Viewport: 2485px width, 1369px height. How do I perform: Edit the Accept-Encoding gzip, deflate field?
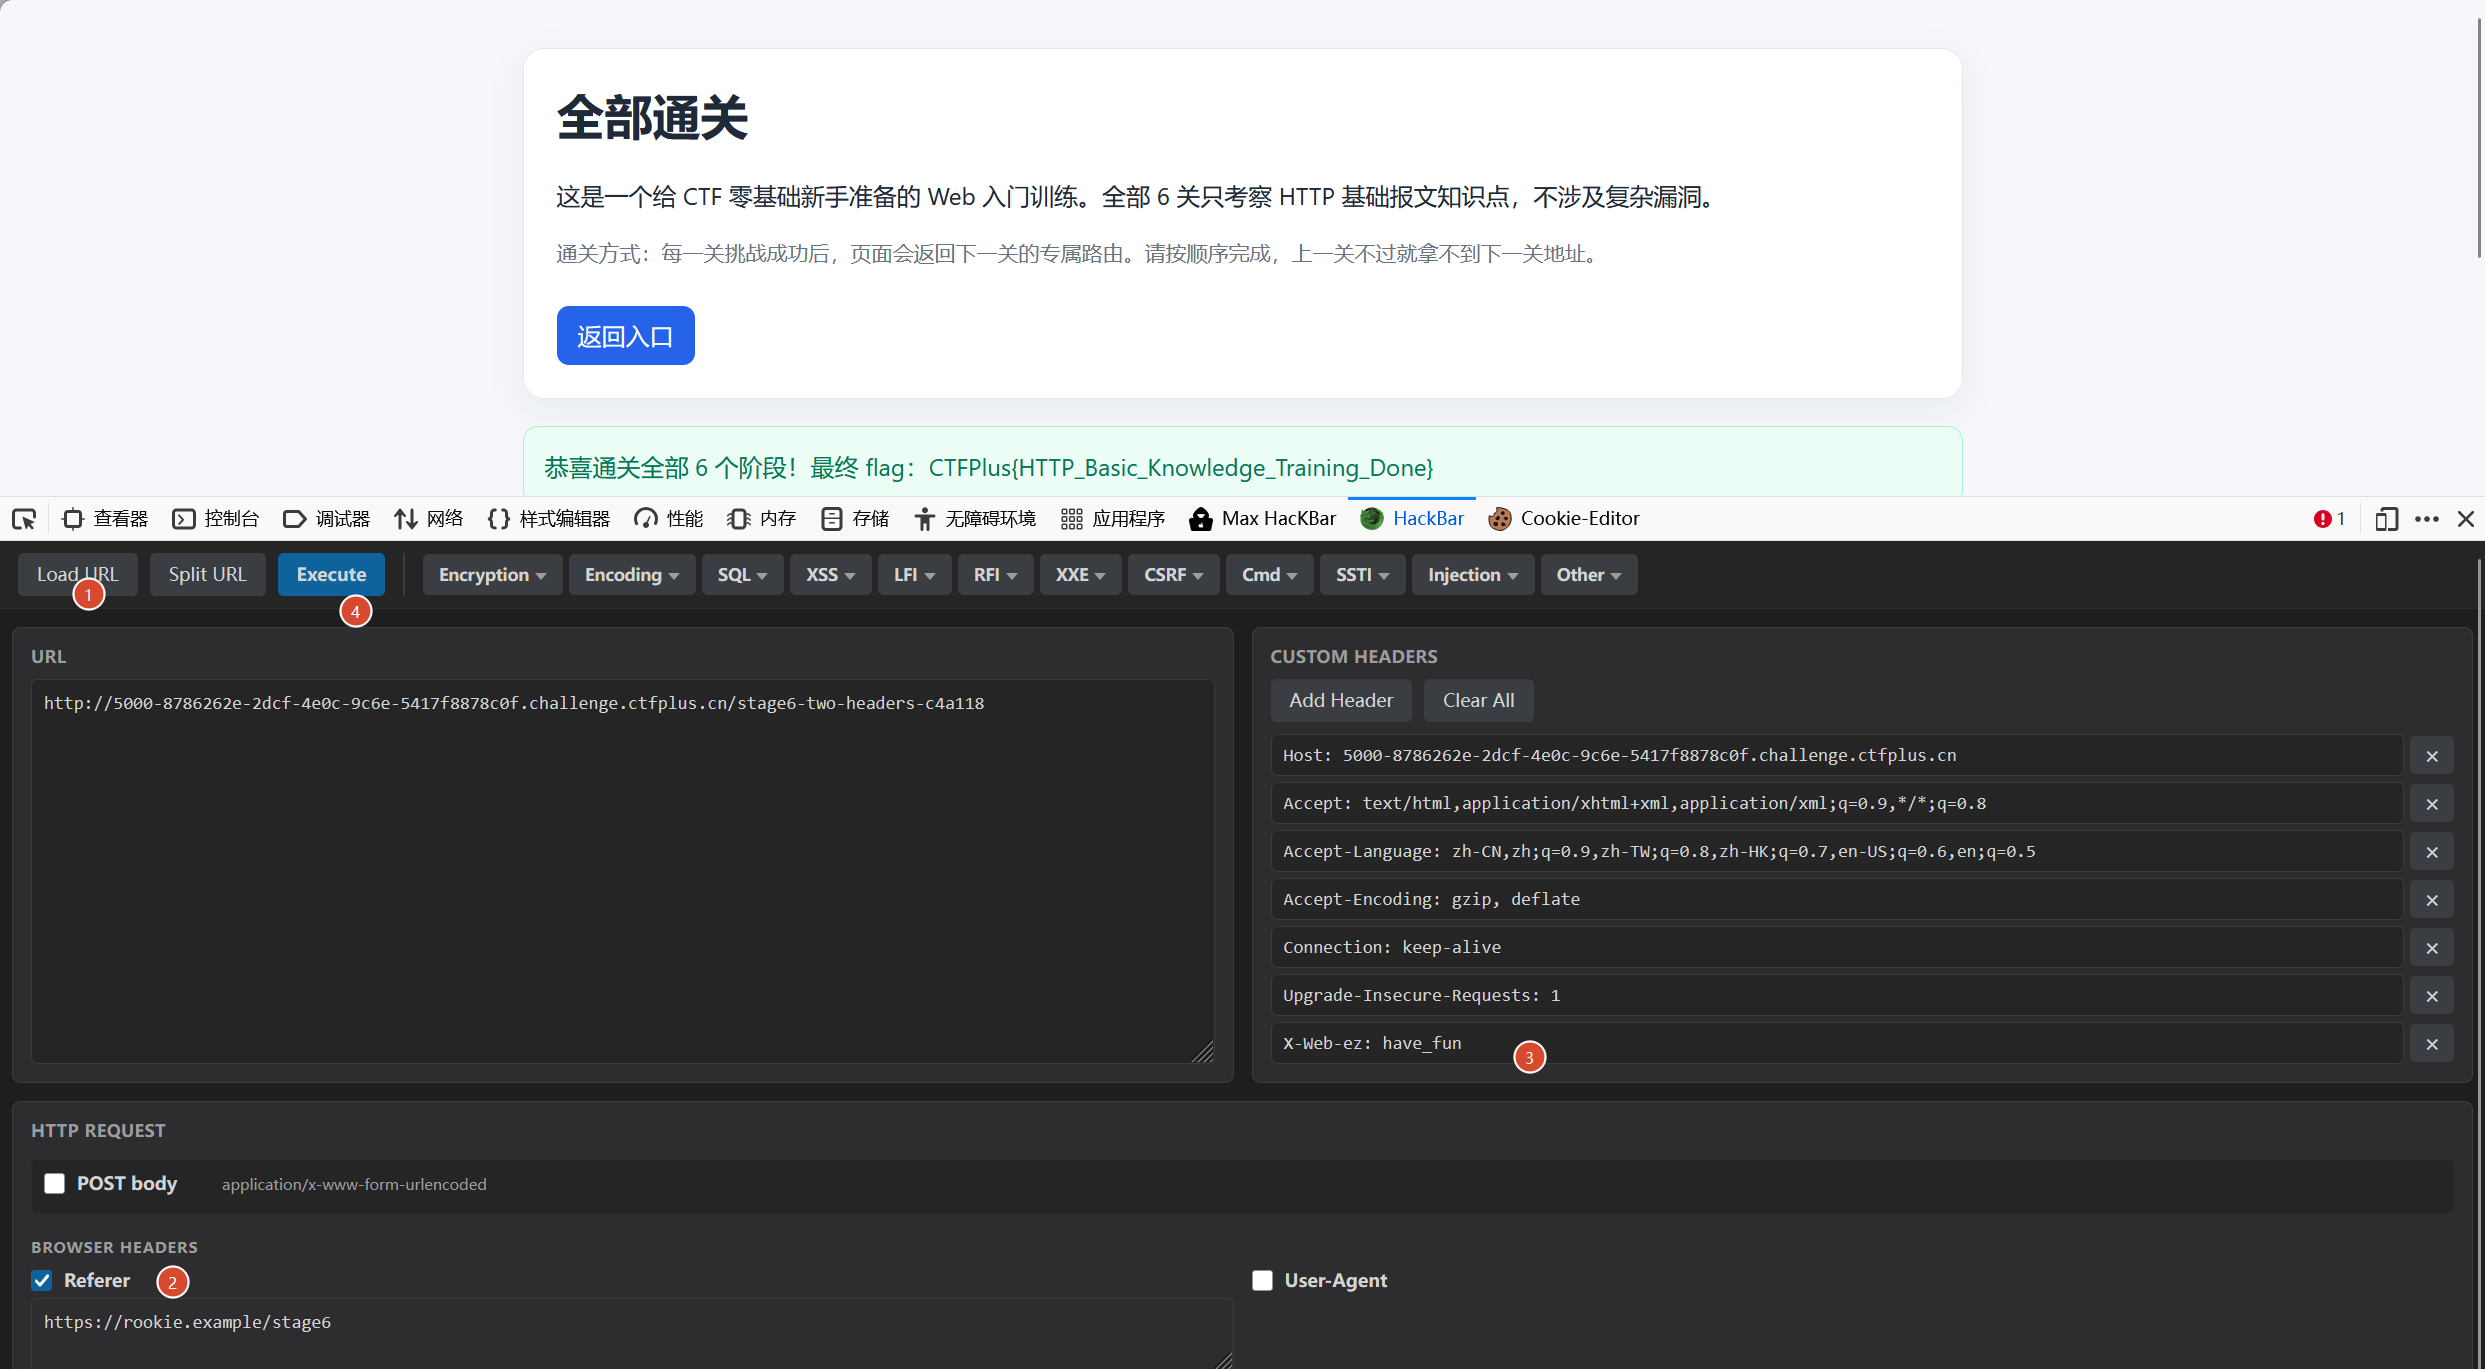1836,899
